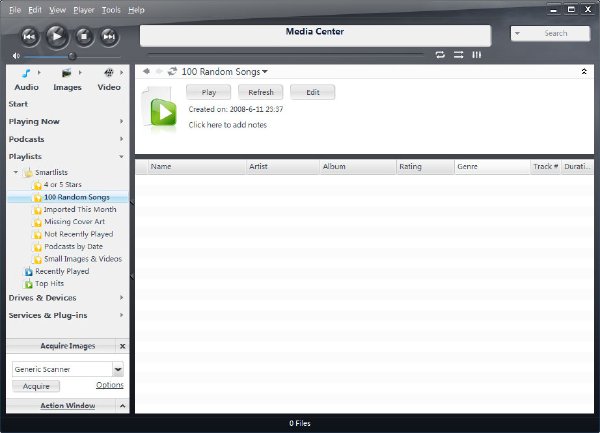The height and width of the screenshot is (433, 600).
Task: Click the playback position seek bar
Action: click(285, 55)
